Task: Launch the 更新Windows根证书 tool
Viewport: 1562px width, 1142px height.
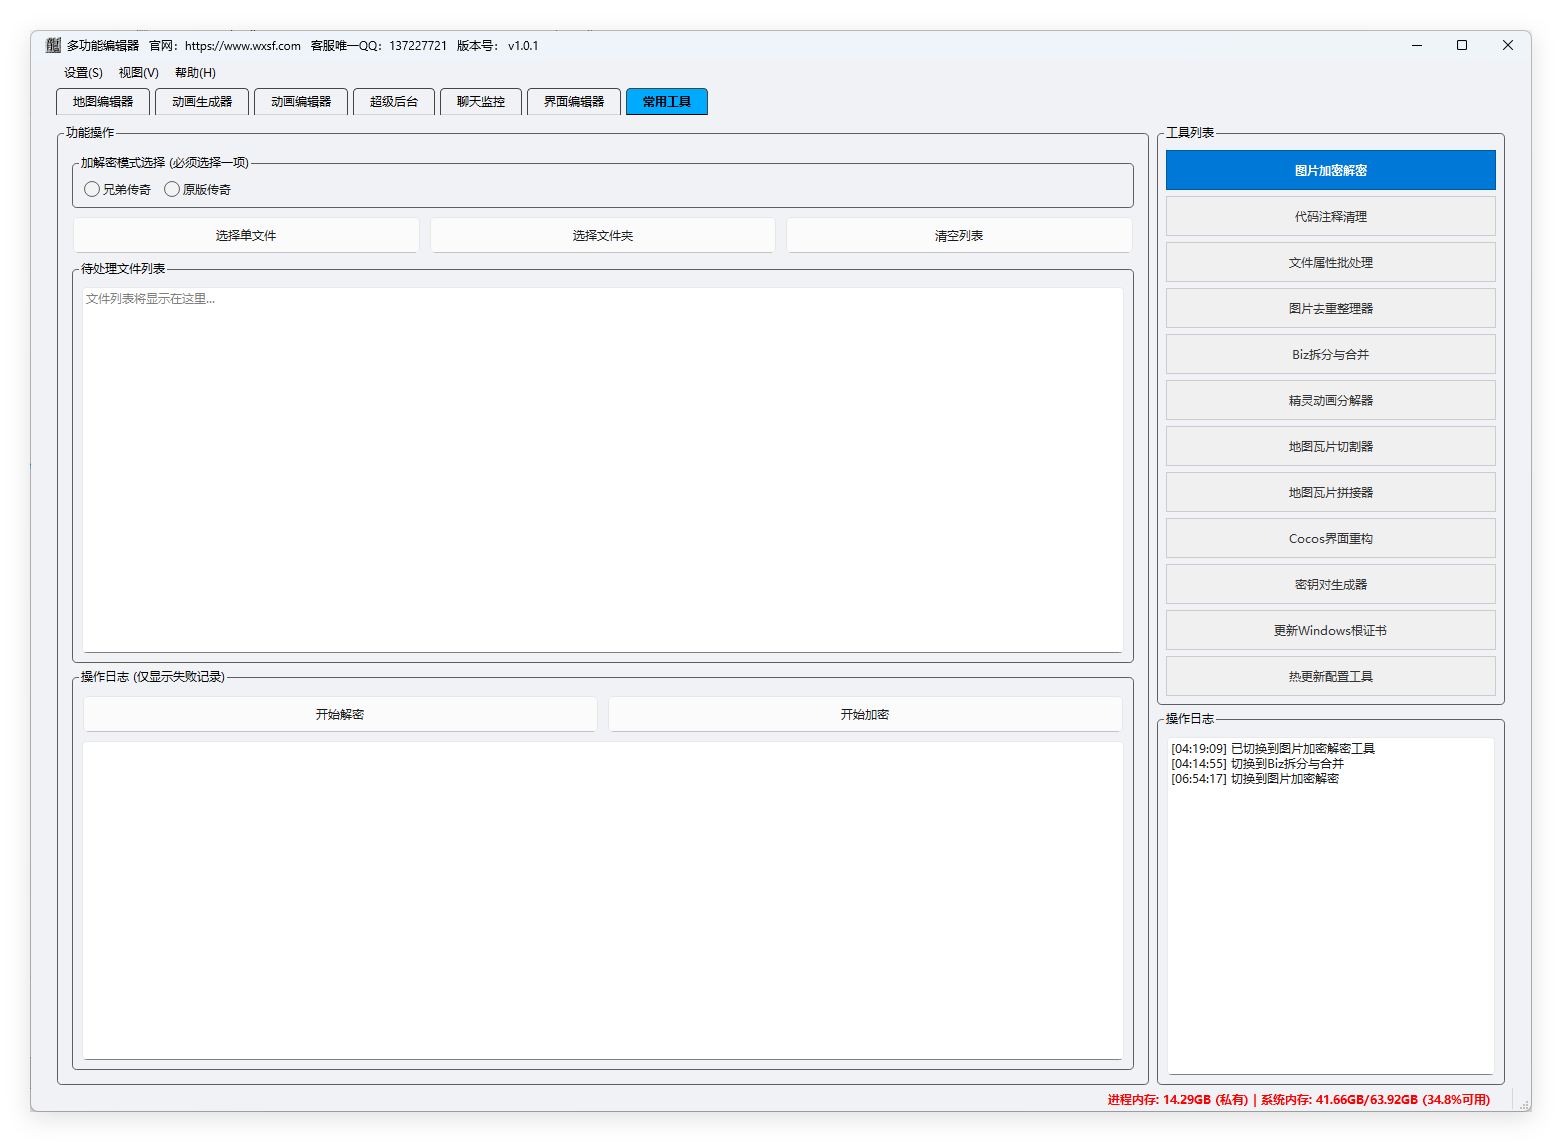Action: [x=1330, y=631]
